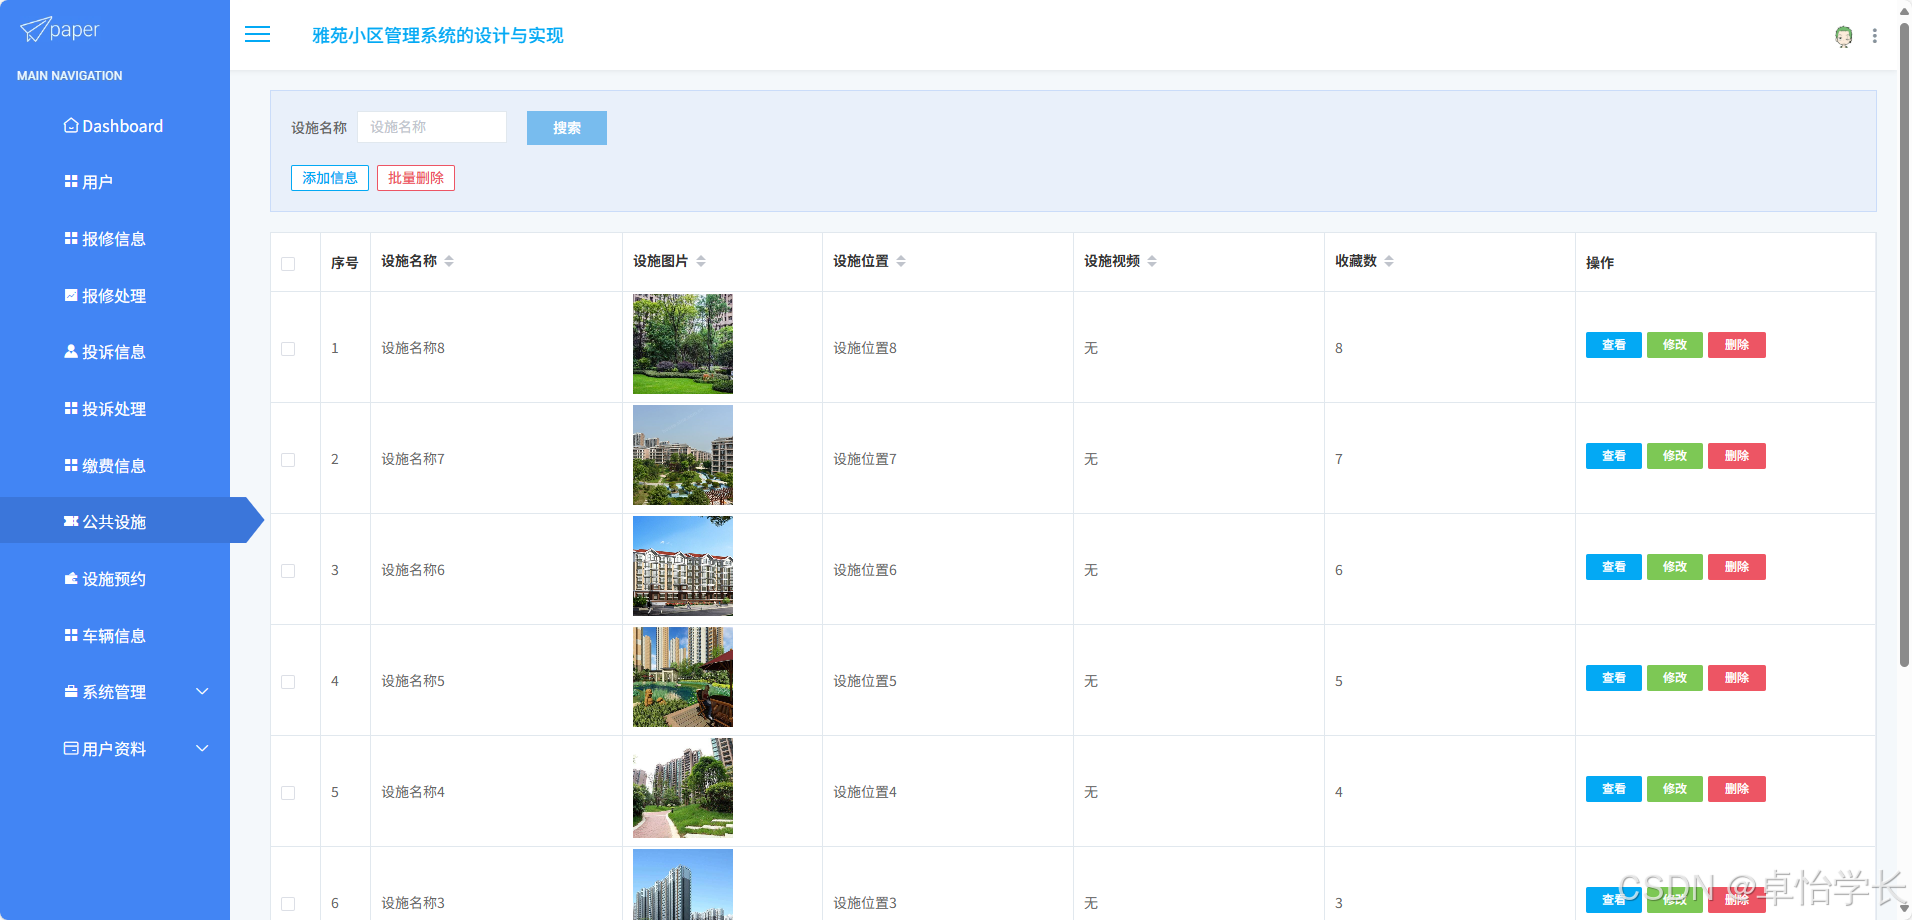Click the ticket icon beside 公共设施
This screenshot has width=1912, height=920.
71,522
